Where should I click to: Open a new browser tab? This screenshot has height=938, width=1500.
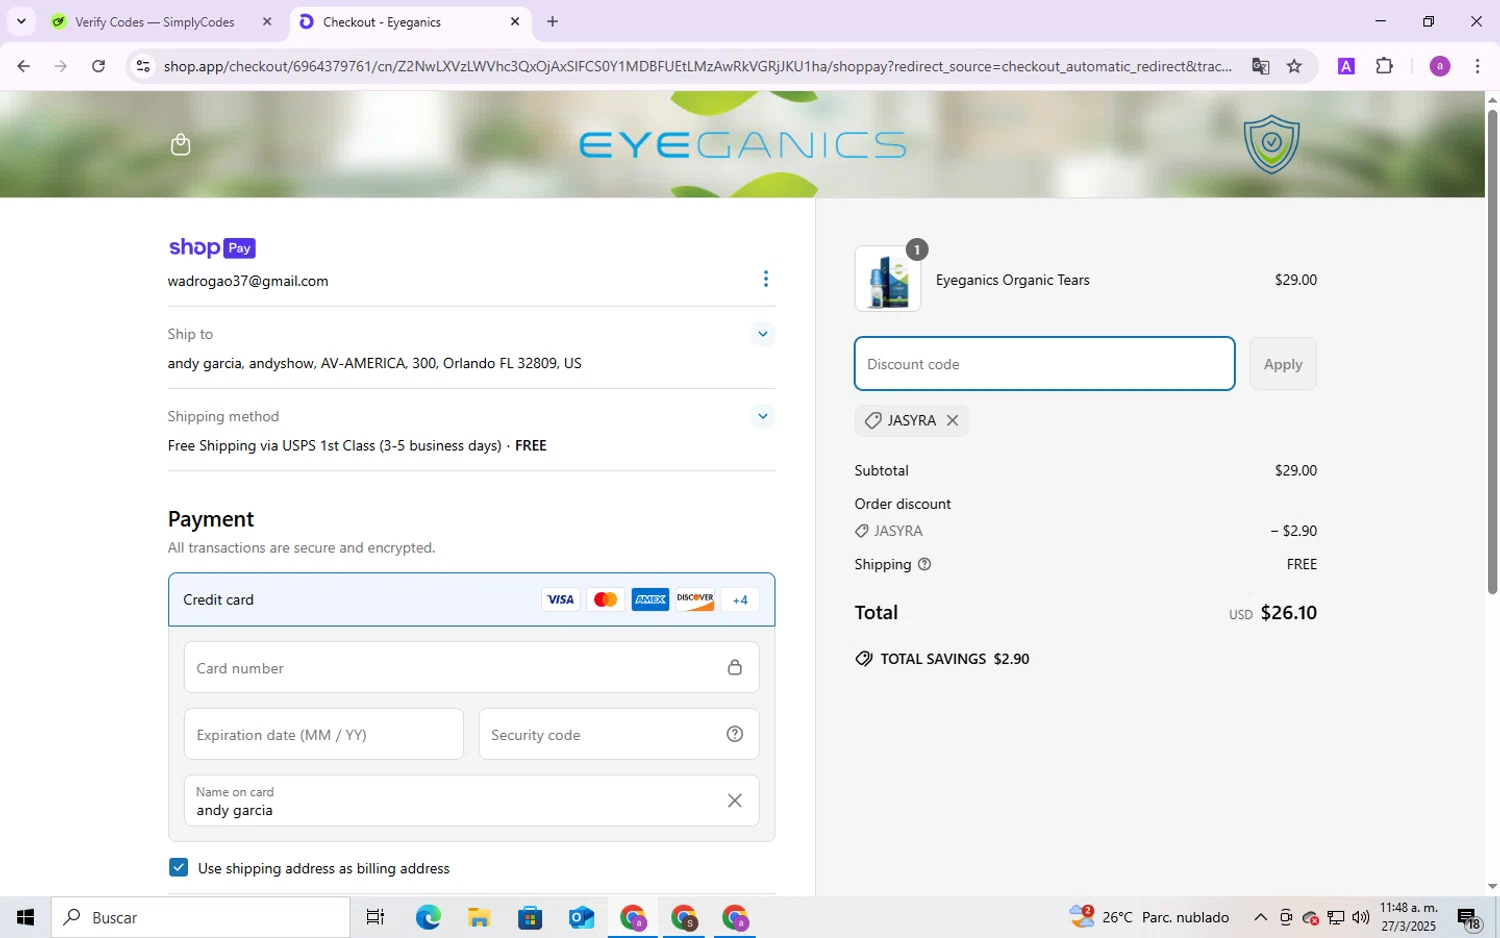pyautogui.click(x=553, y=21)
